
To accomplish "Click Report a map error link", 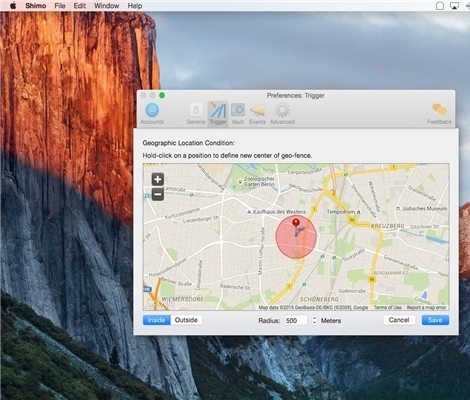I will coord(426,307).
